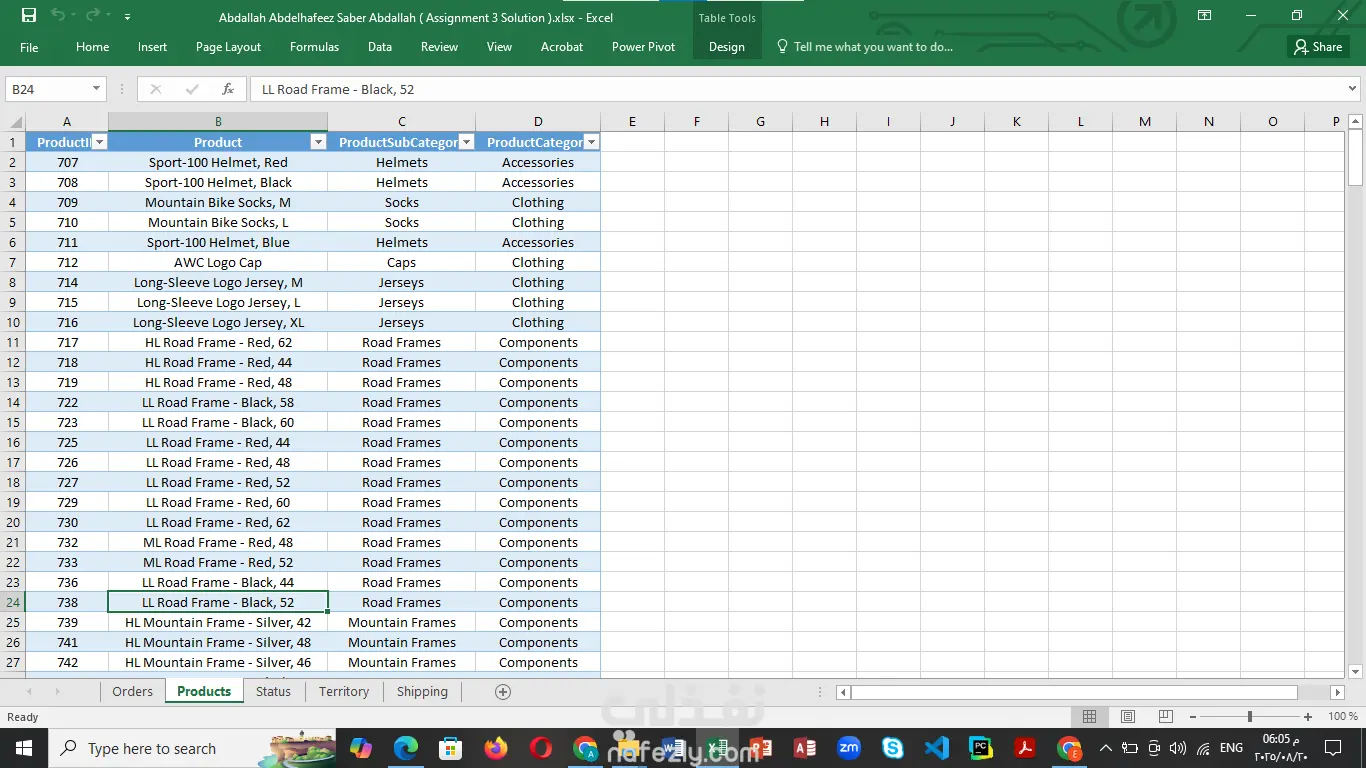Select cell containing AWC Logo Cap

pyautogui.click(x=218, y=263)
